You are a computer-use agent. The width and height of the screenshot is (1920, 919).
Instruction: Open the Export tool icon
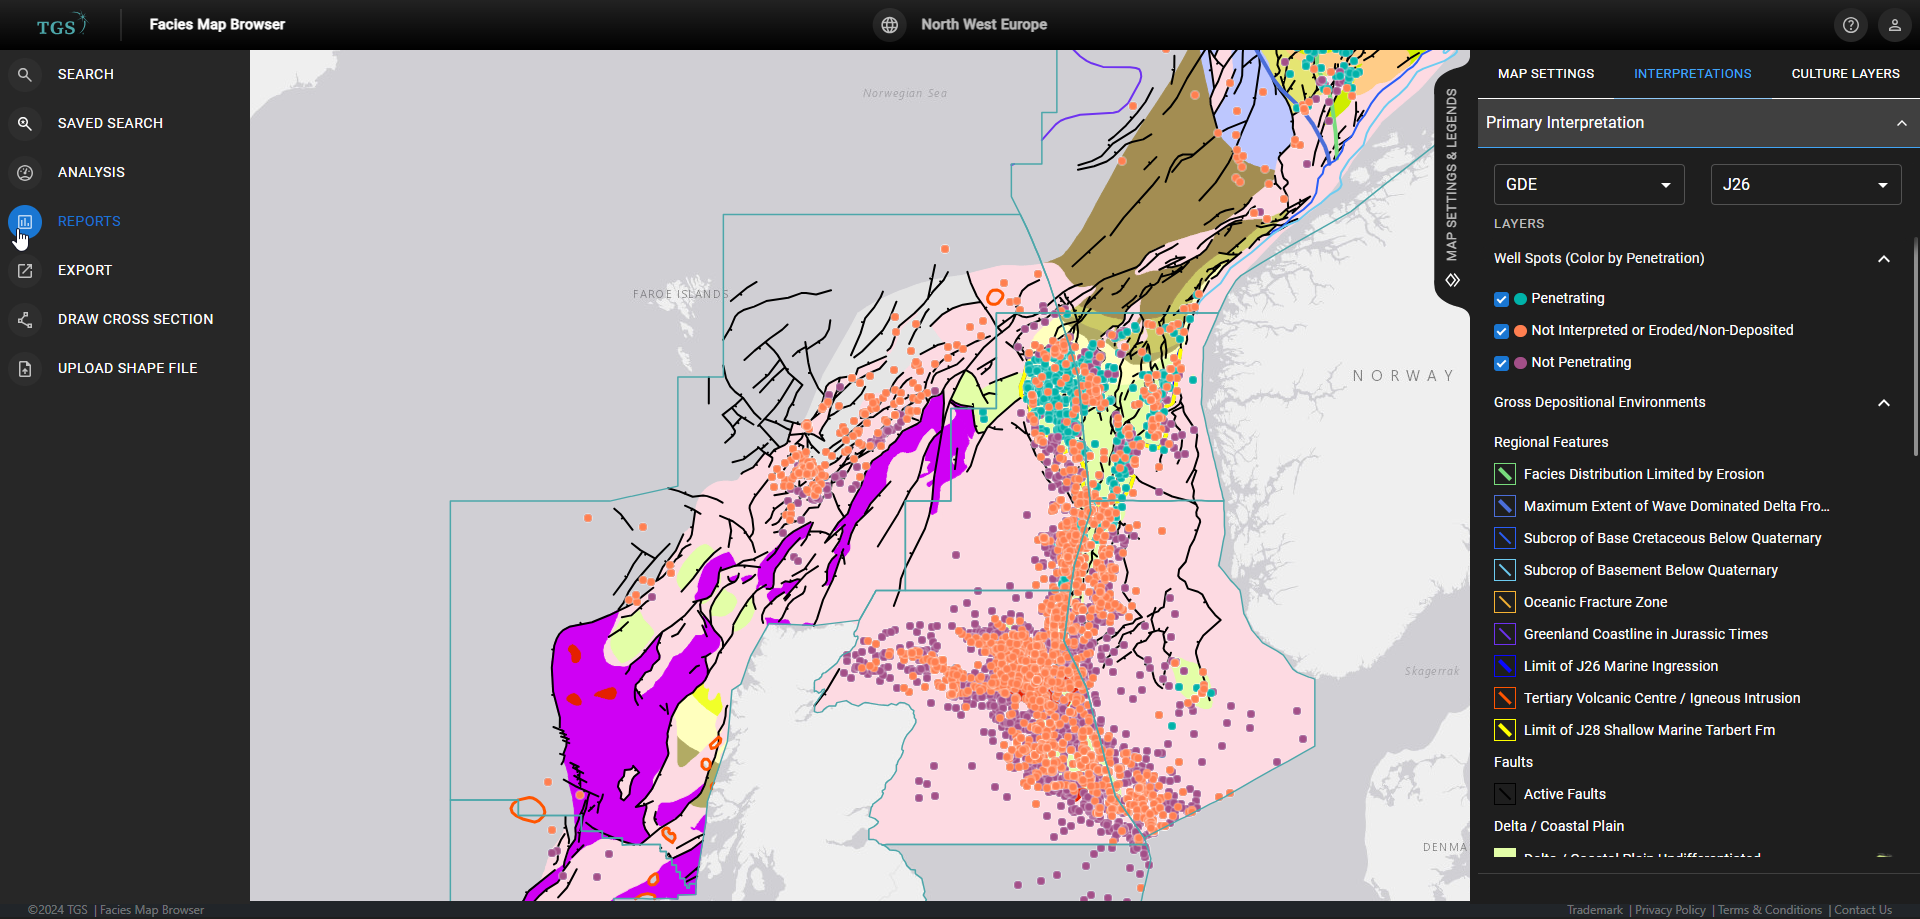24,270
